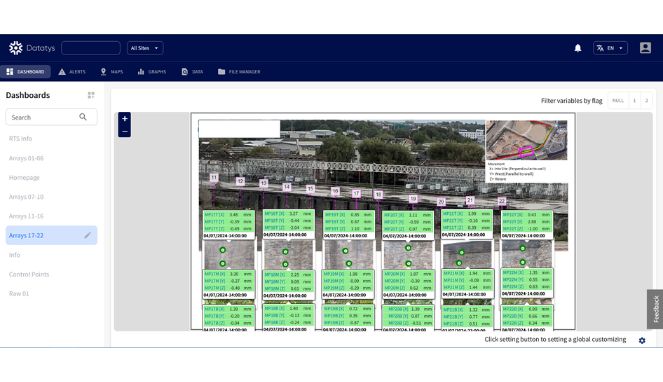Select the Arrays 17-22 dashboard
Screen dimensions: 663x382
tap(51, 235)
